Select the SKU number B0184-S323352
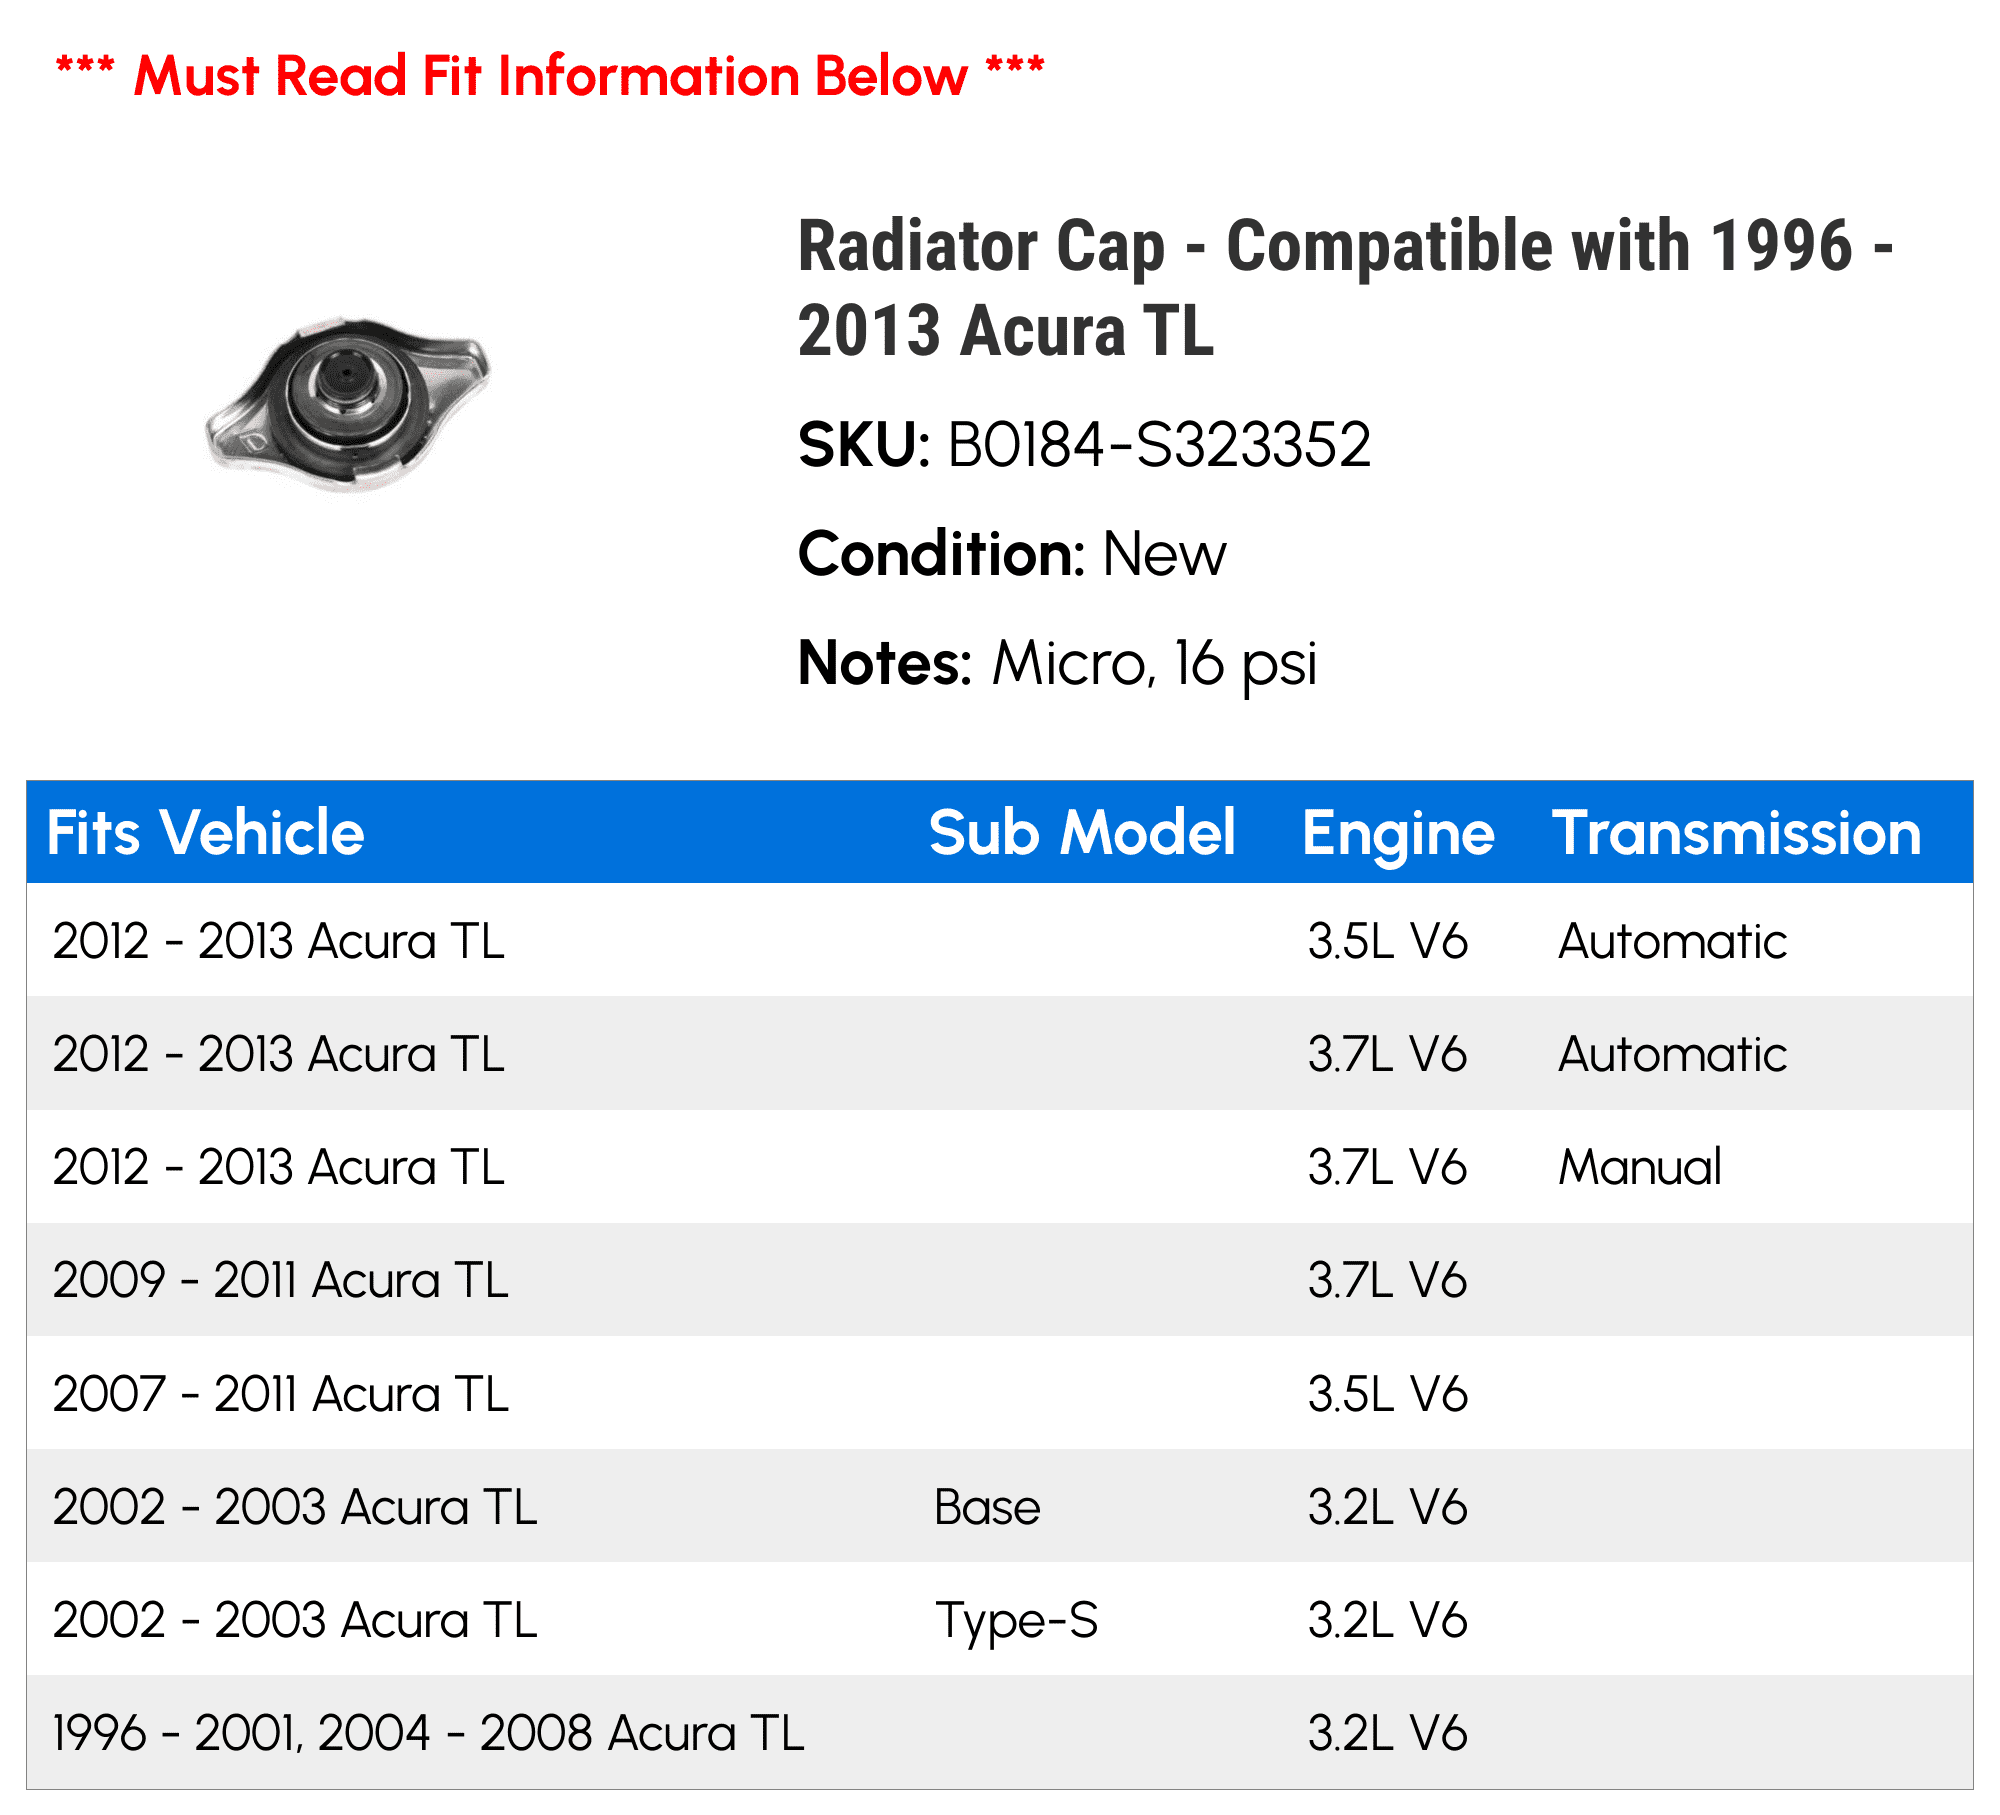The height and width of the screenshot is (1815, 2000). [1159, 445]
